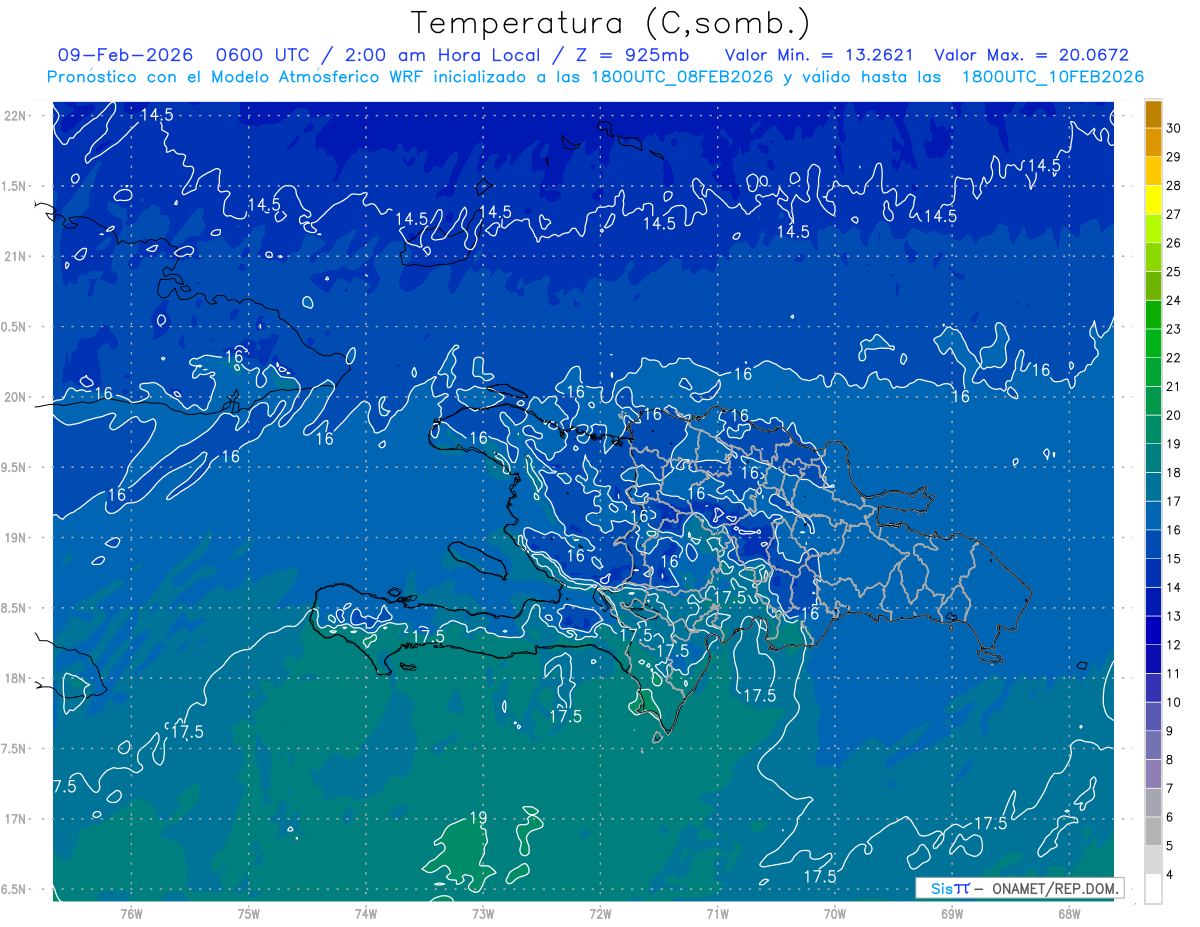This screenshot has height=927, width=1200.
Task: Click the '18N' latitude axis label
Action: click(15, 678)
